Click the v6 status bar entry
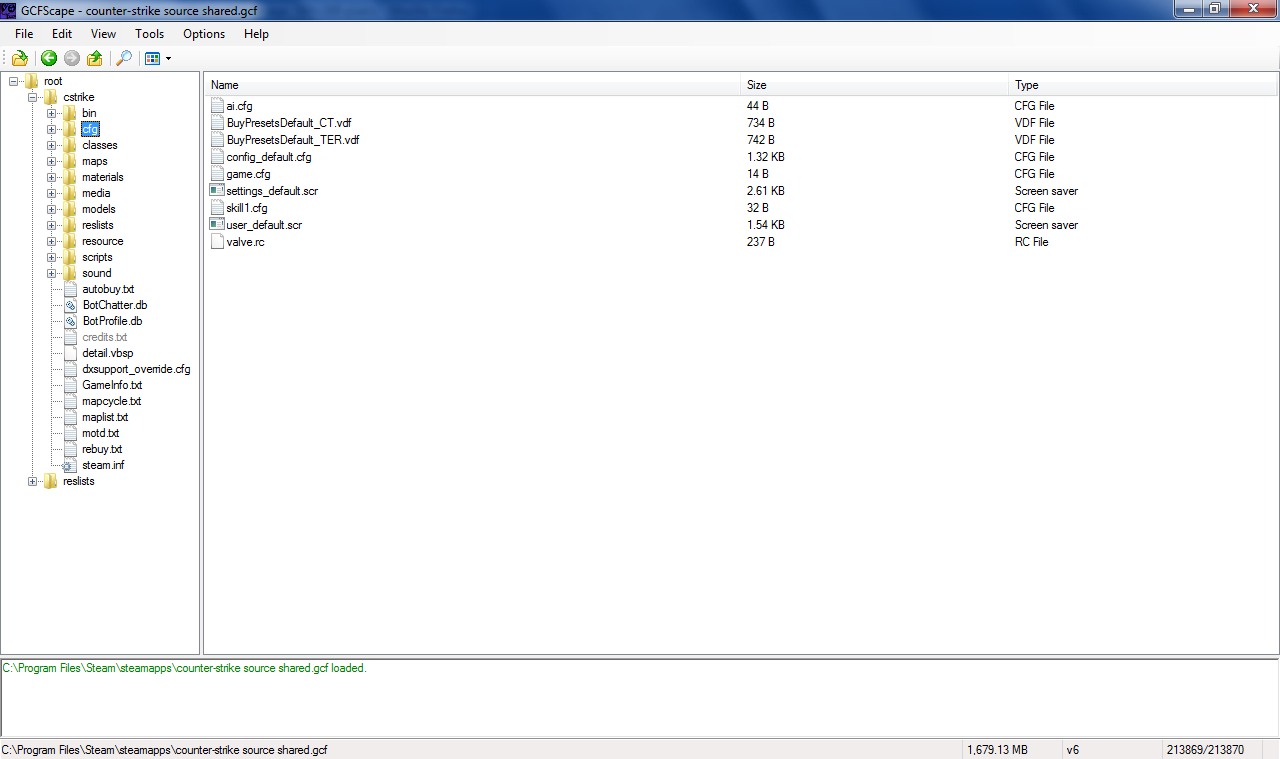The width and height of the screenshot is (1280, 759). coord(1073,750)
